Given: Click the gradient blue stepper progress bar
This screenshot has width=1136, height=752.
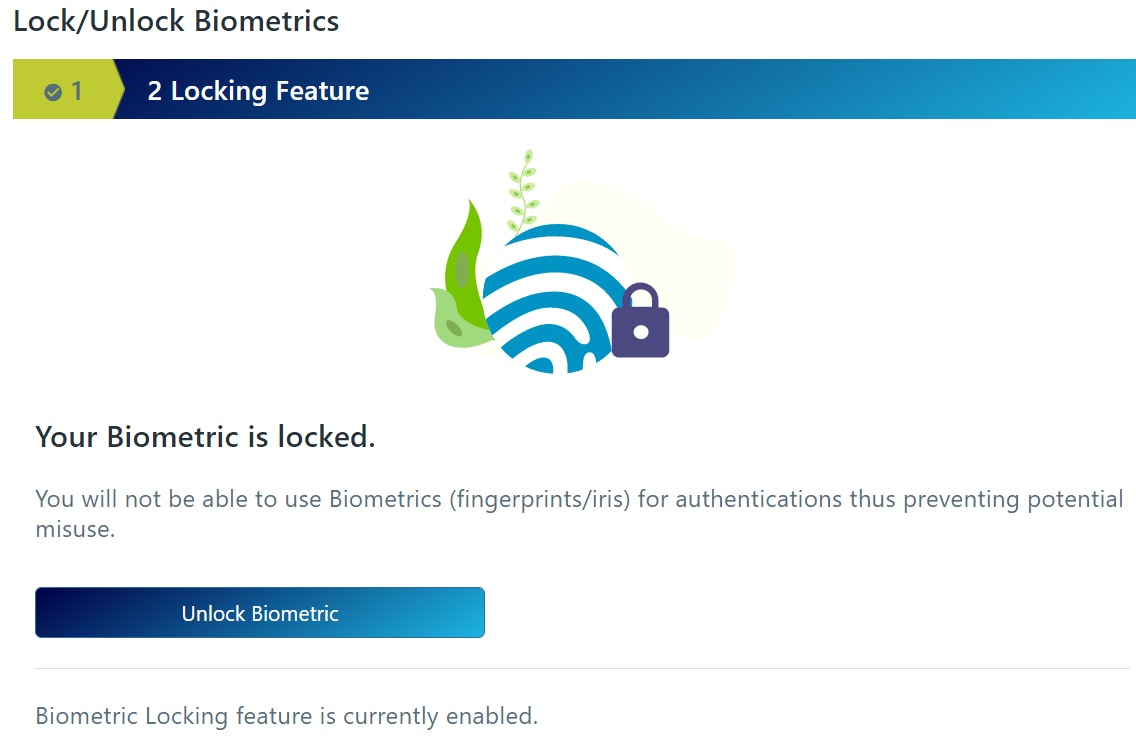Looking at the screenshot, I should tap(600, 90).
